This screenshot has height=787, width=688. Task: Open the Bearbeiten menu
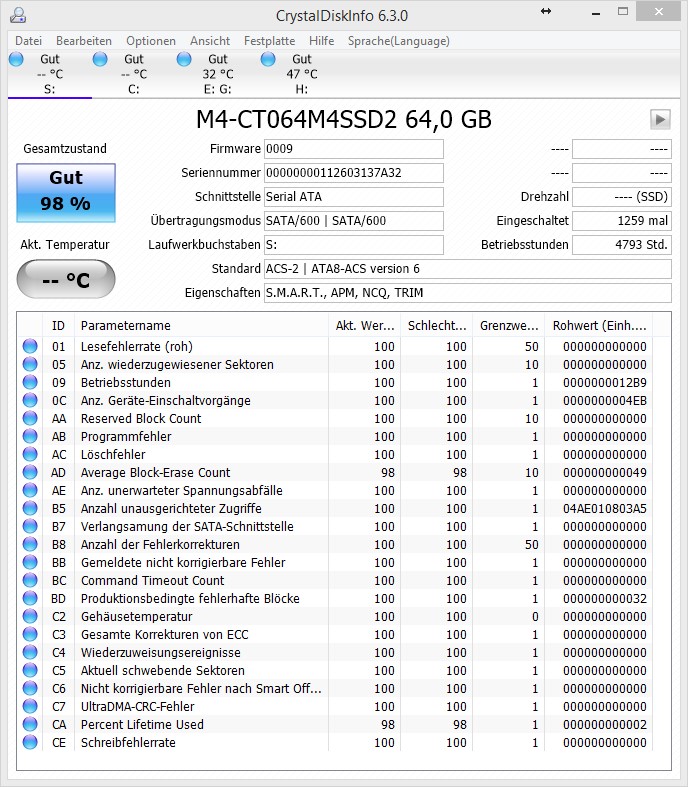pos(84,41)
